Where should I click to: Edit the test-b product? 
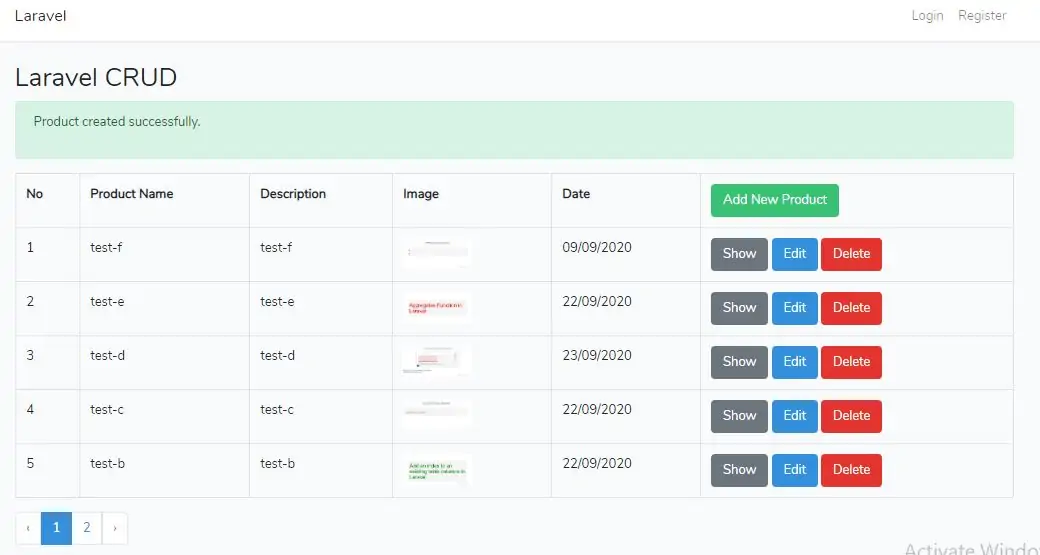pyautogui.click(x=795, y=470)
